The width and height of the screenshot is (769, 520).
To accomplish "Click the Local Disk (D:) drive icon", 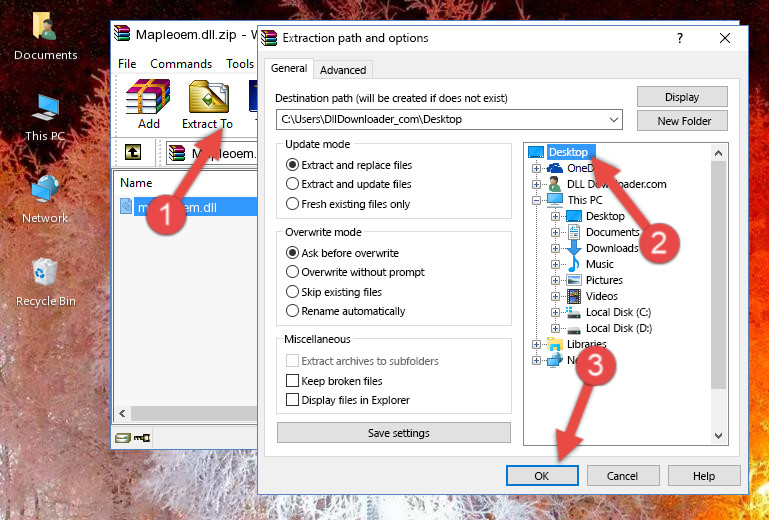I will click(573, 328).
